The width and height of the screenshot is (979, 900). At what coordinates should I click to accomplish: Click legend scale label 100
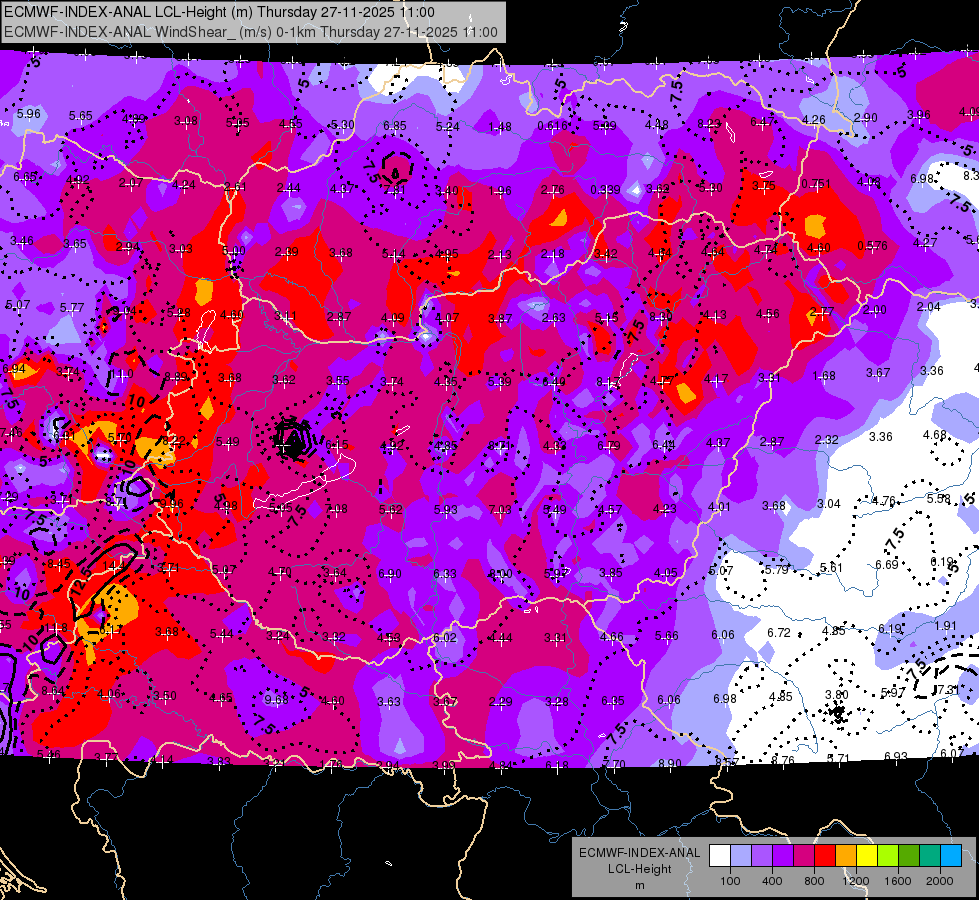point(730,881)
